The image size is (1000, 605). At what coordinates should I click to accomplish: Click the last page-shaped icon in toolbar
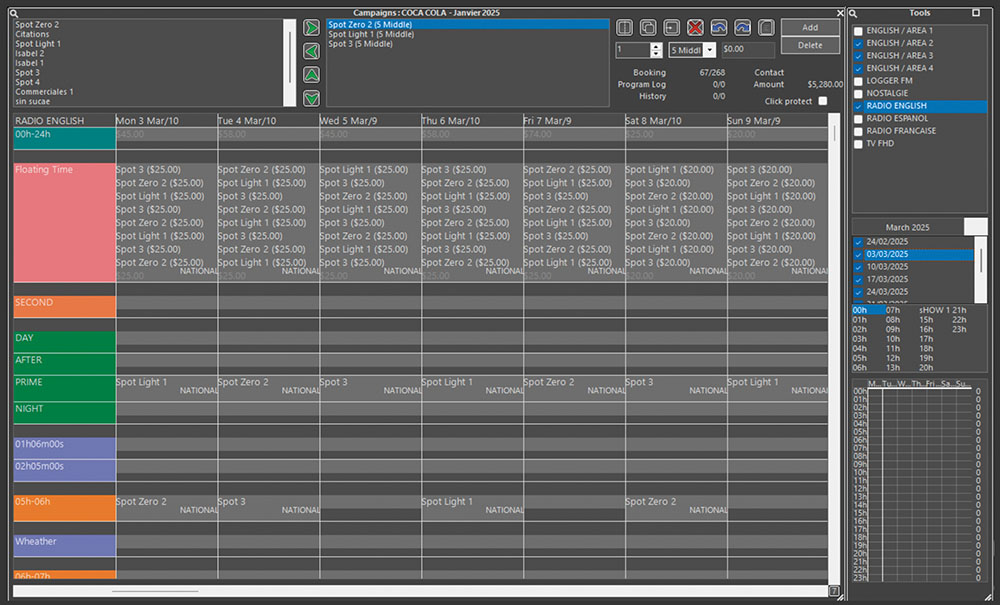pyautogui.click(x=766, y=27)
